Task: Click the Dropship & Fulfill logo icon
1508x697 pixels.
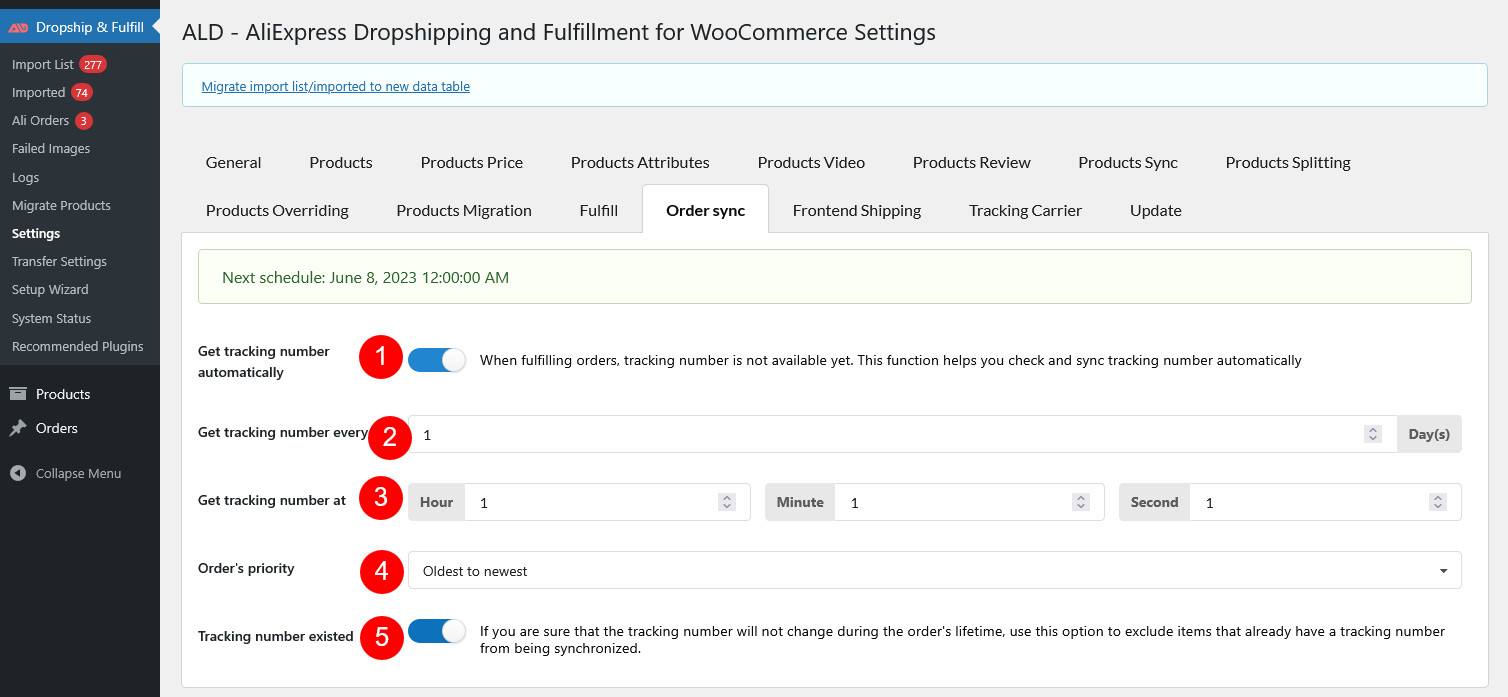Action: 18,28
